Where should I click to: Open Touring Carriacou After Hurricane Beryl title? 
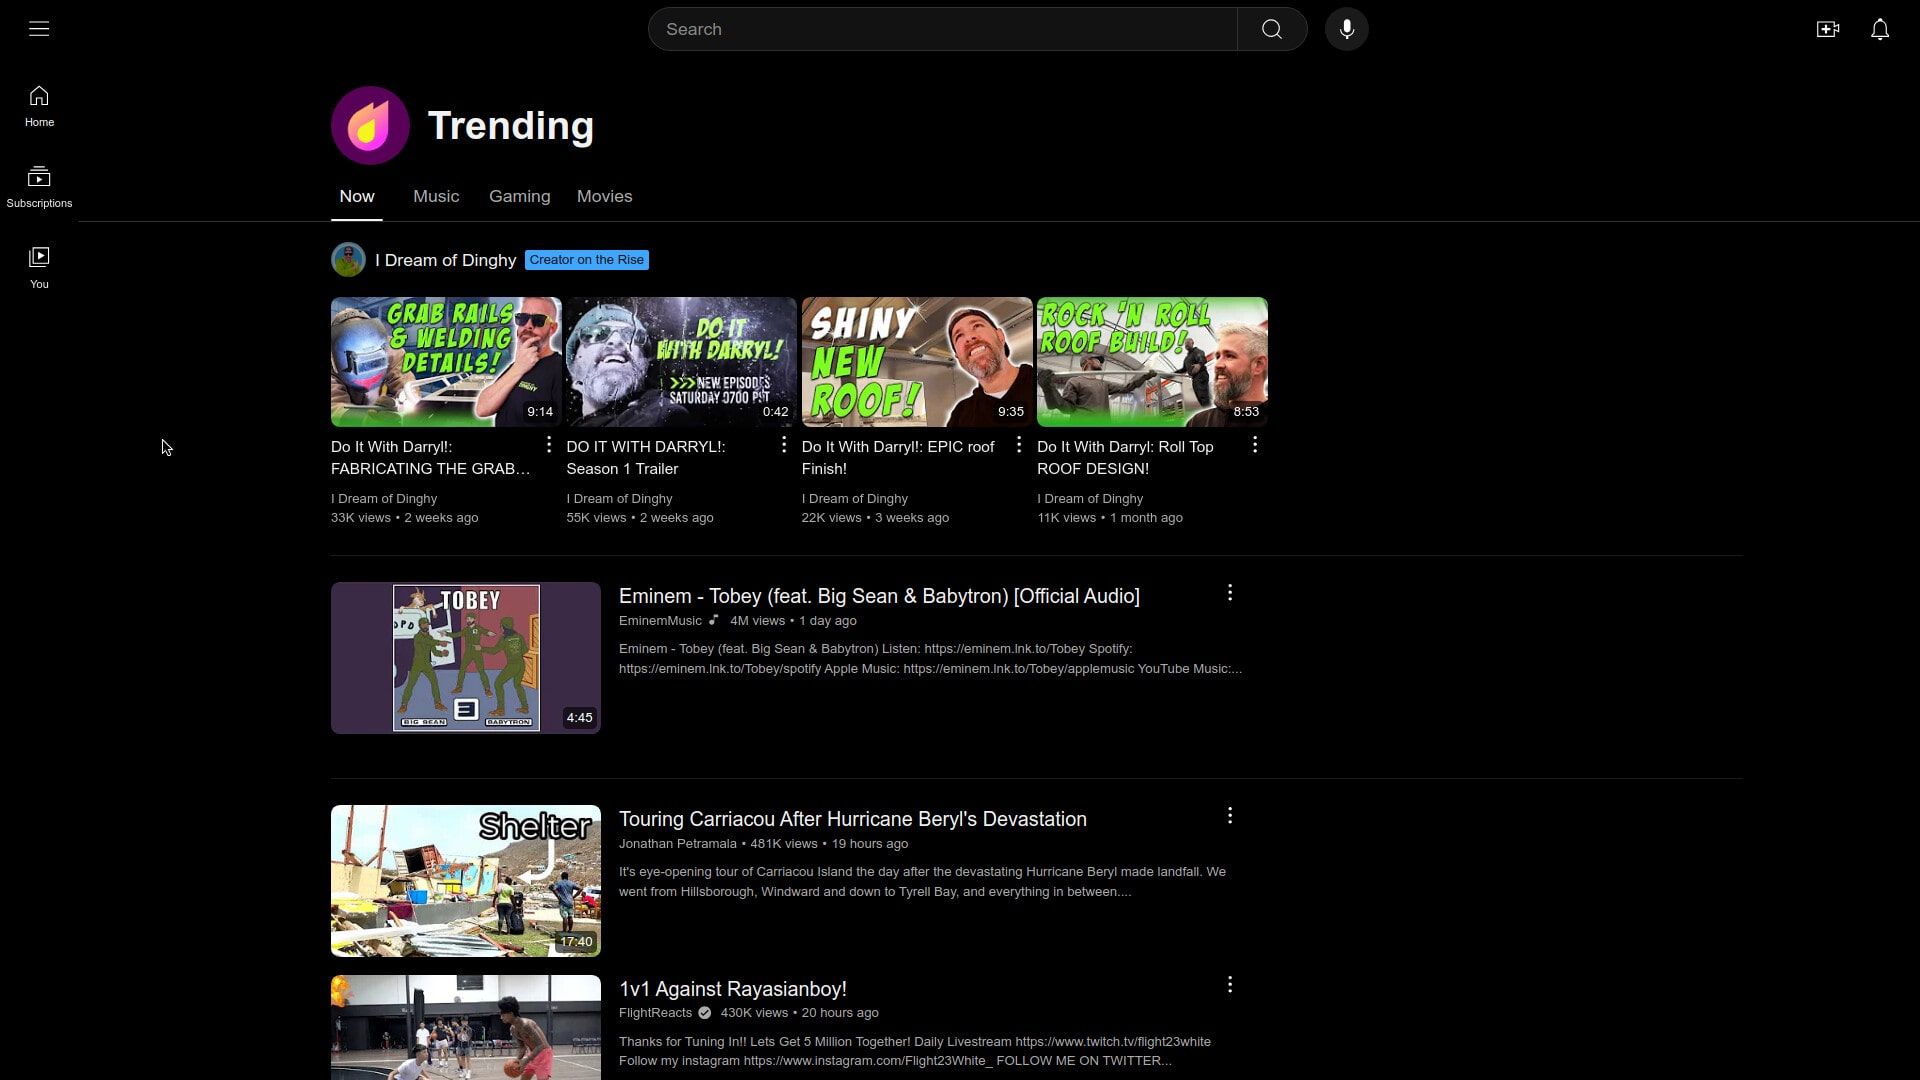click(x=853, y=819)
